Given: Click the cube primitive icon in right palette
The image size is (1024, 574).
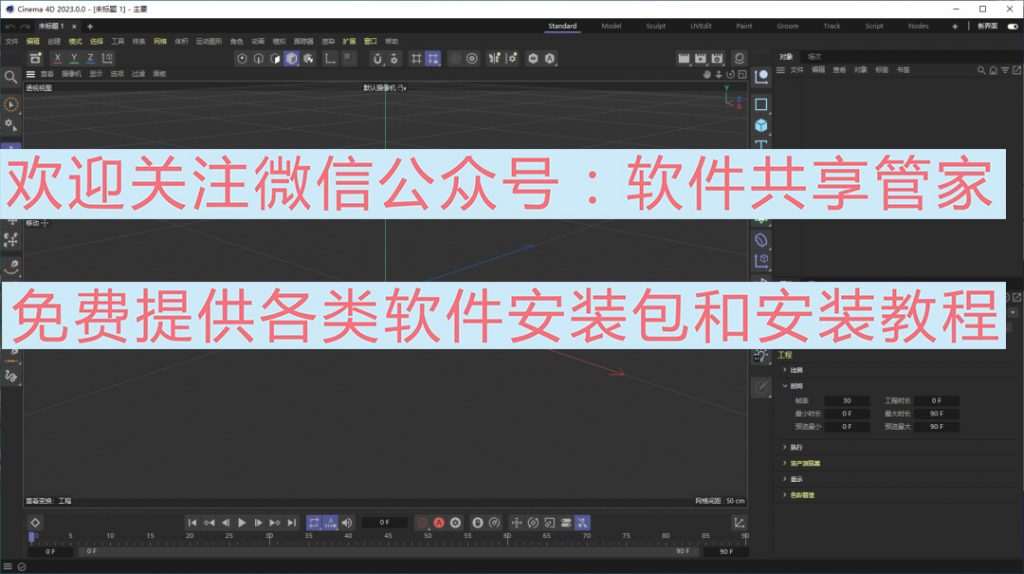Looking at the screenshot, I should [761, 125].
